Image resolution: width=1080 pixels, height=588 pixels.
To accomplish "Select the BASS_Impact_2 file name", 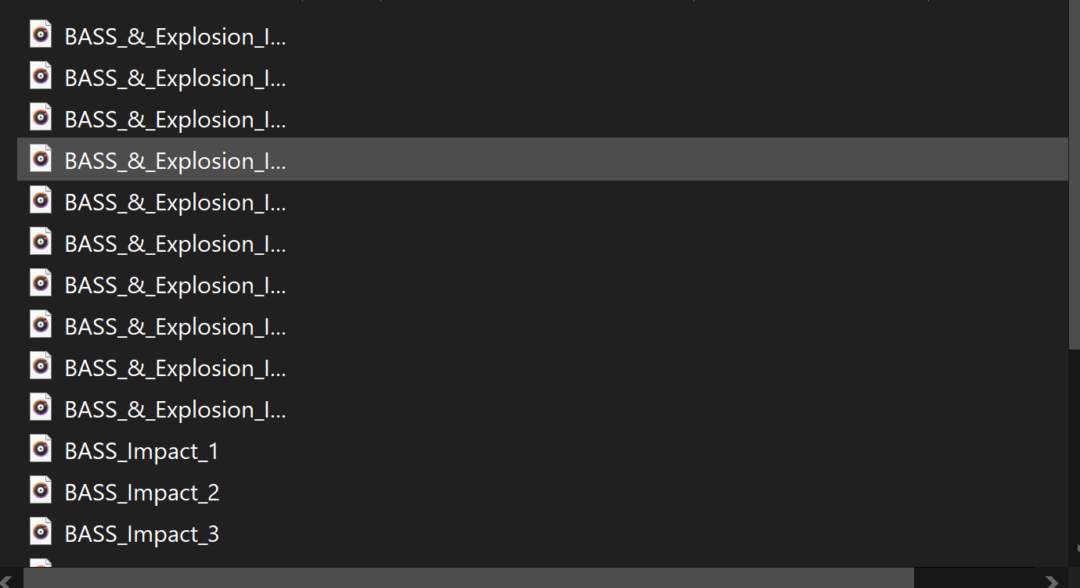I will pos(141,493).
